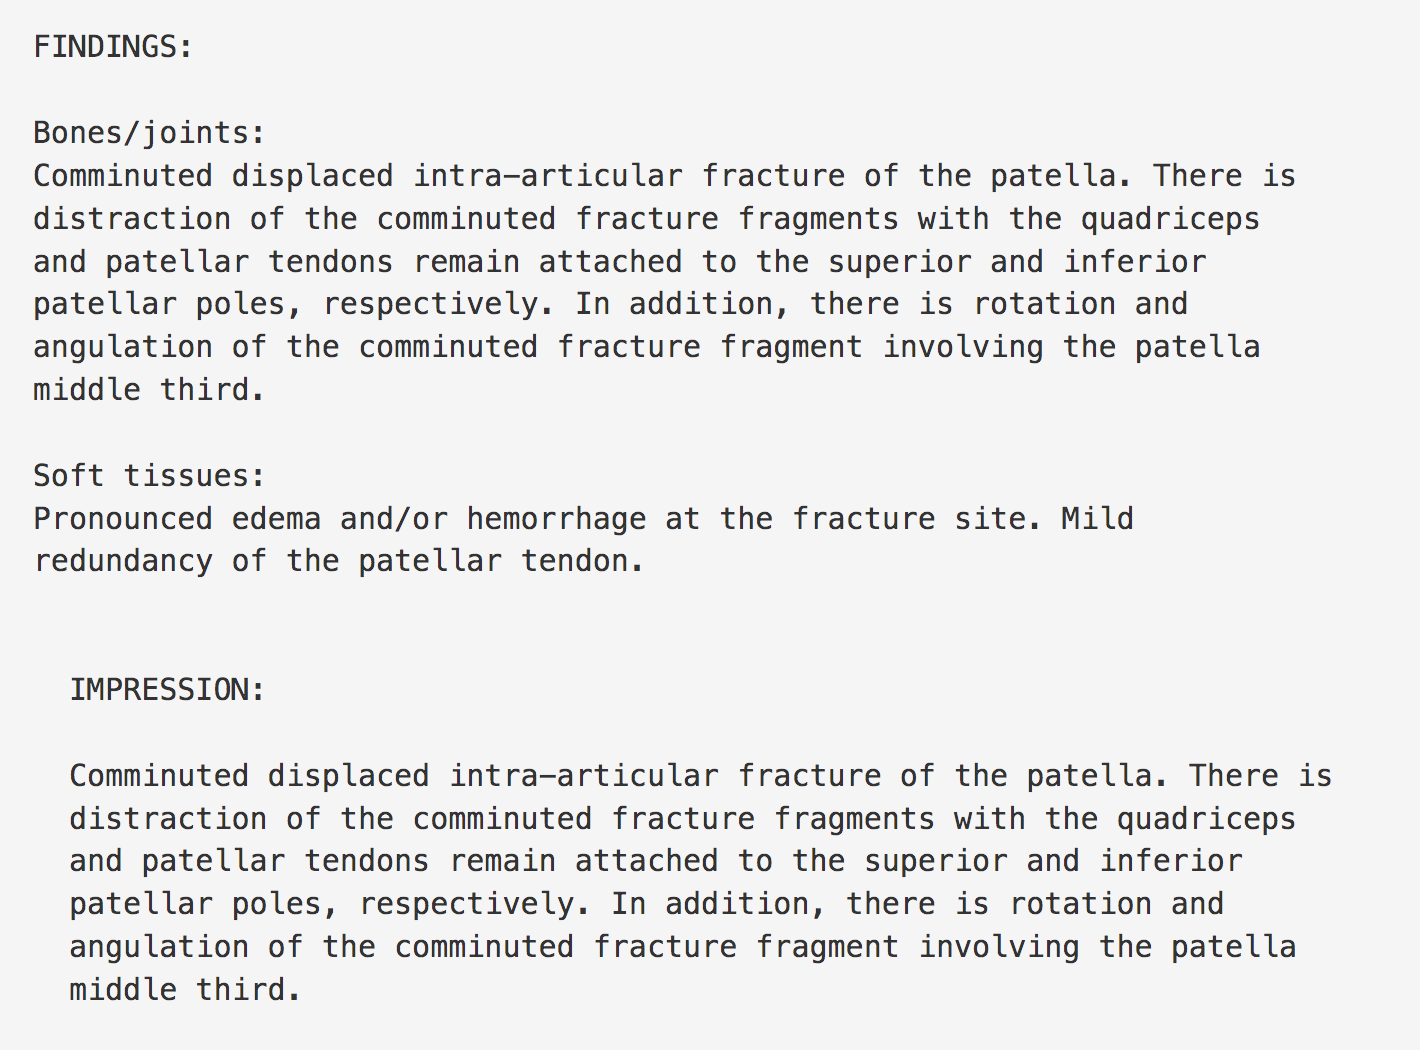The image size is (1420, 1050).
Task: Click intra-articular in the Findings paragraph
Action: coord(548,176)
